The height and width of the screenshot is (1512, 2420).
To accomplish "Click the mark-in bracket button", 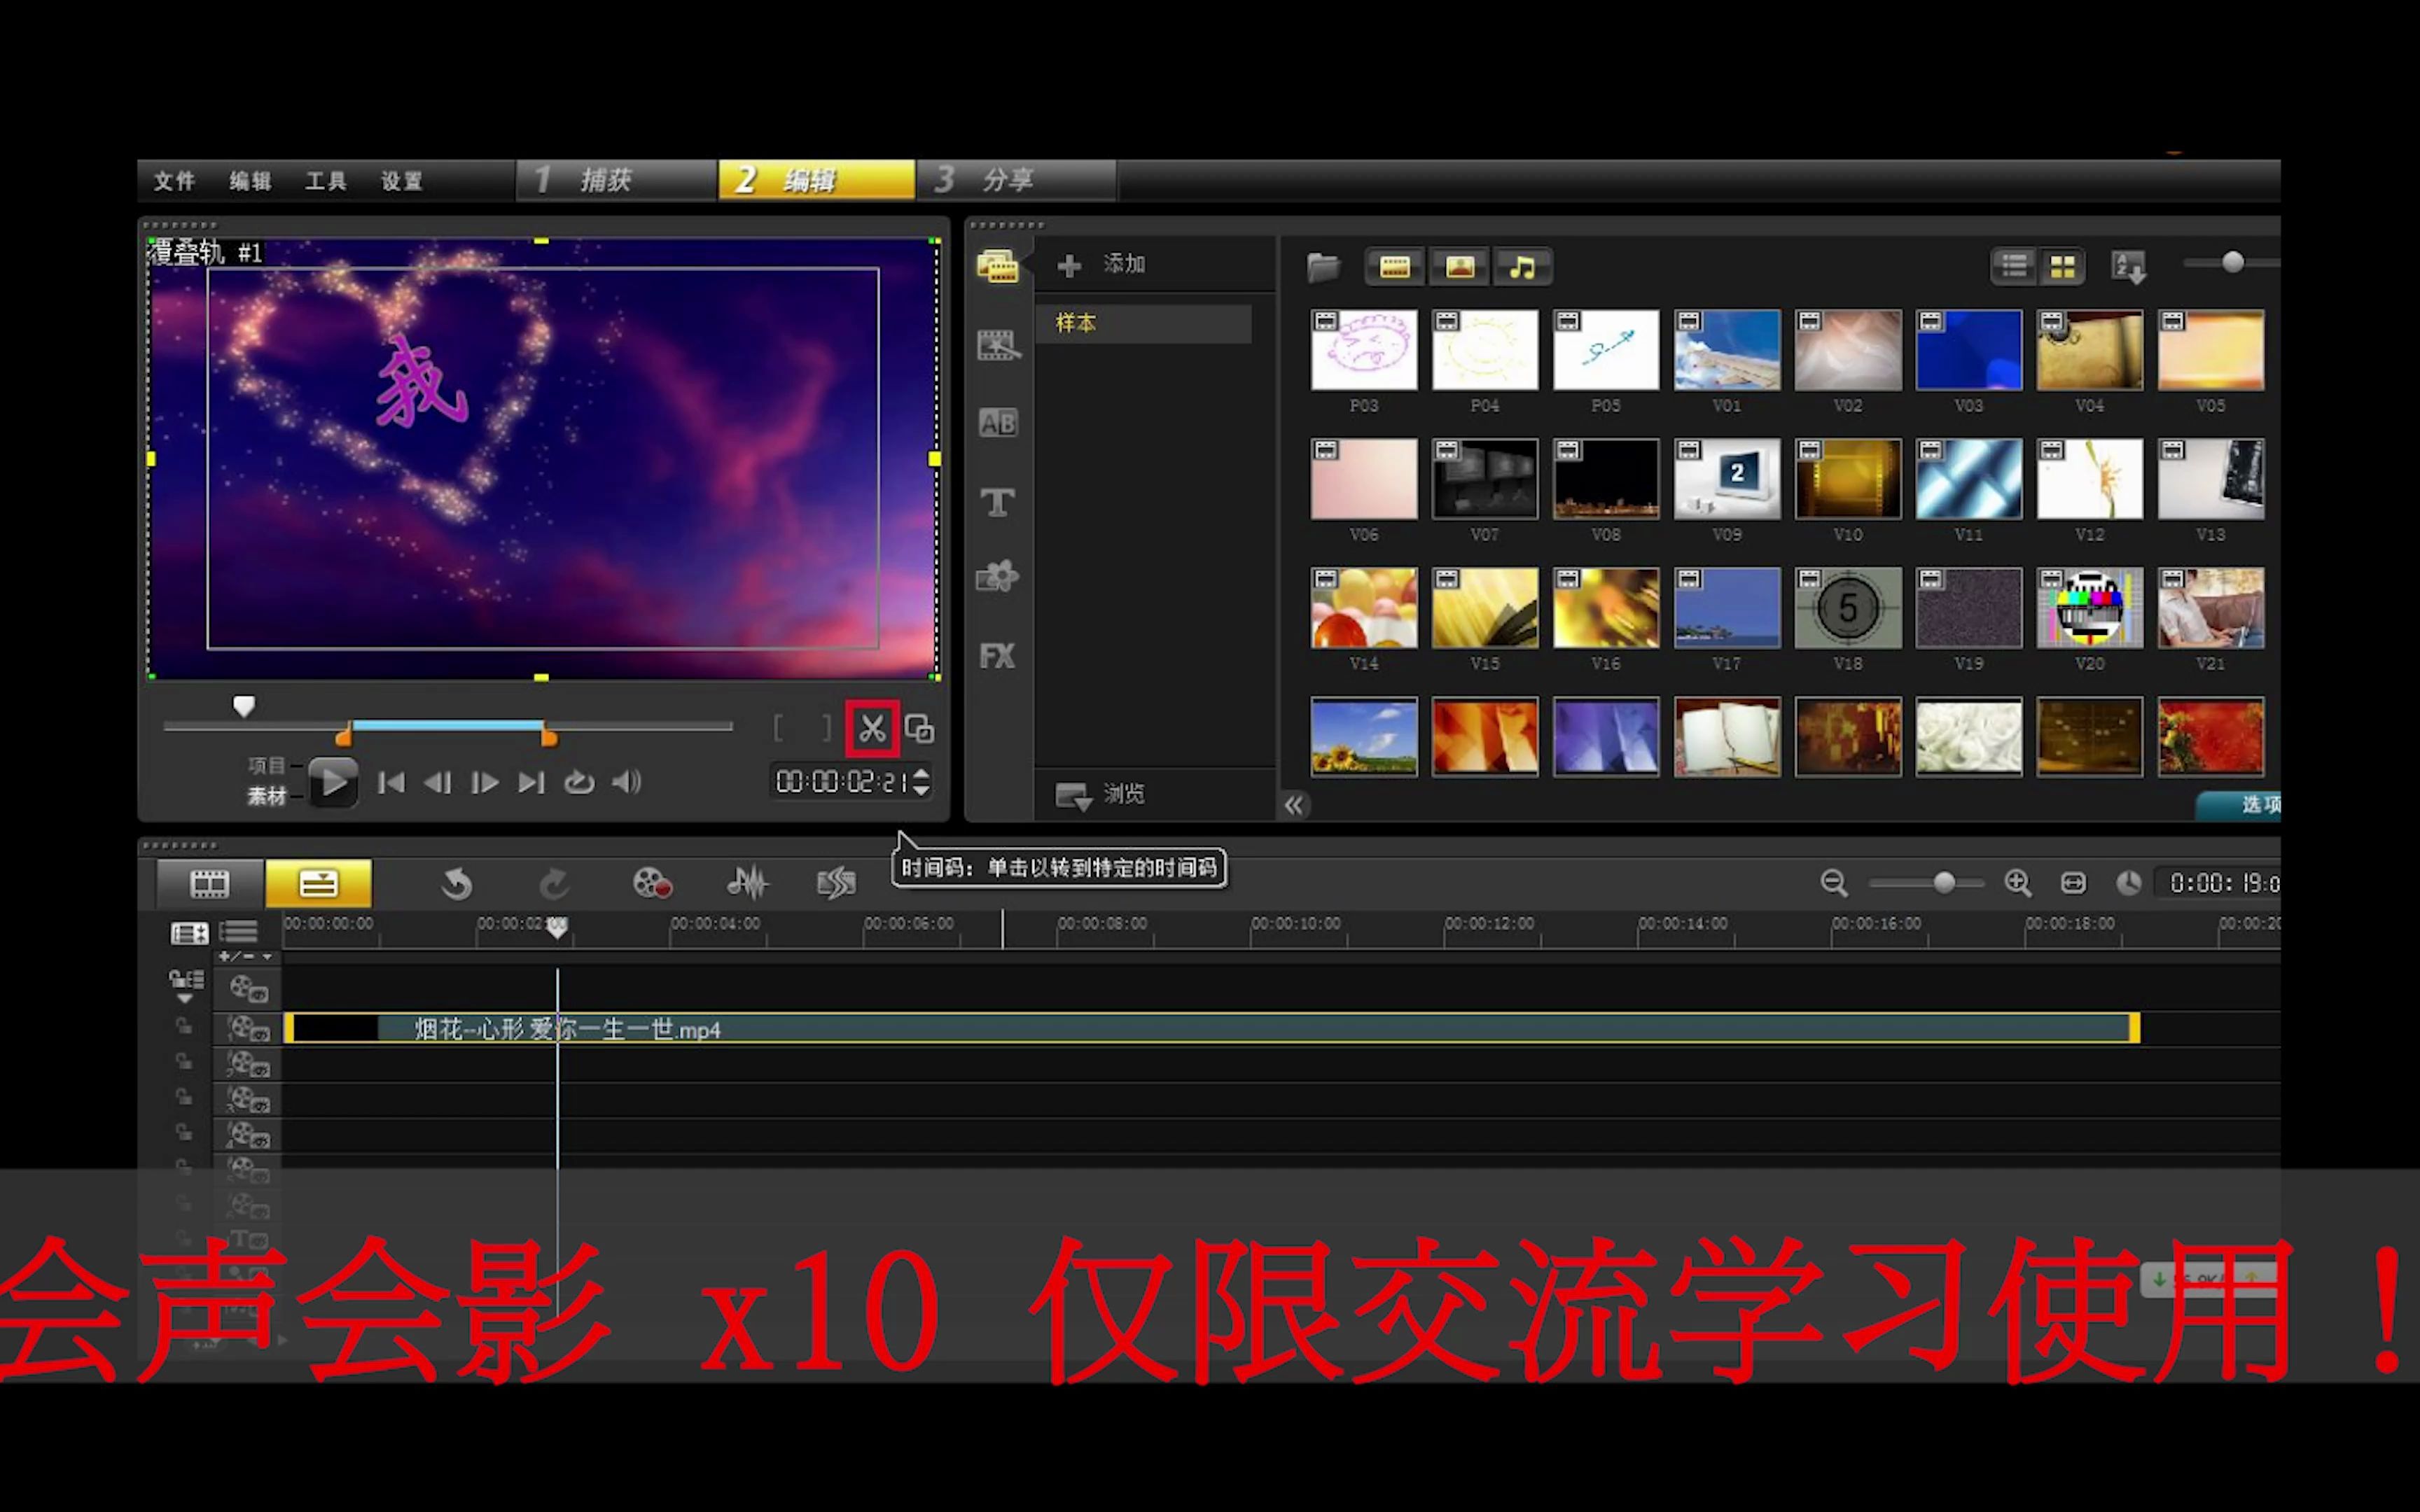I will pos(779,728).
